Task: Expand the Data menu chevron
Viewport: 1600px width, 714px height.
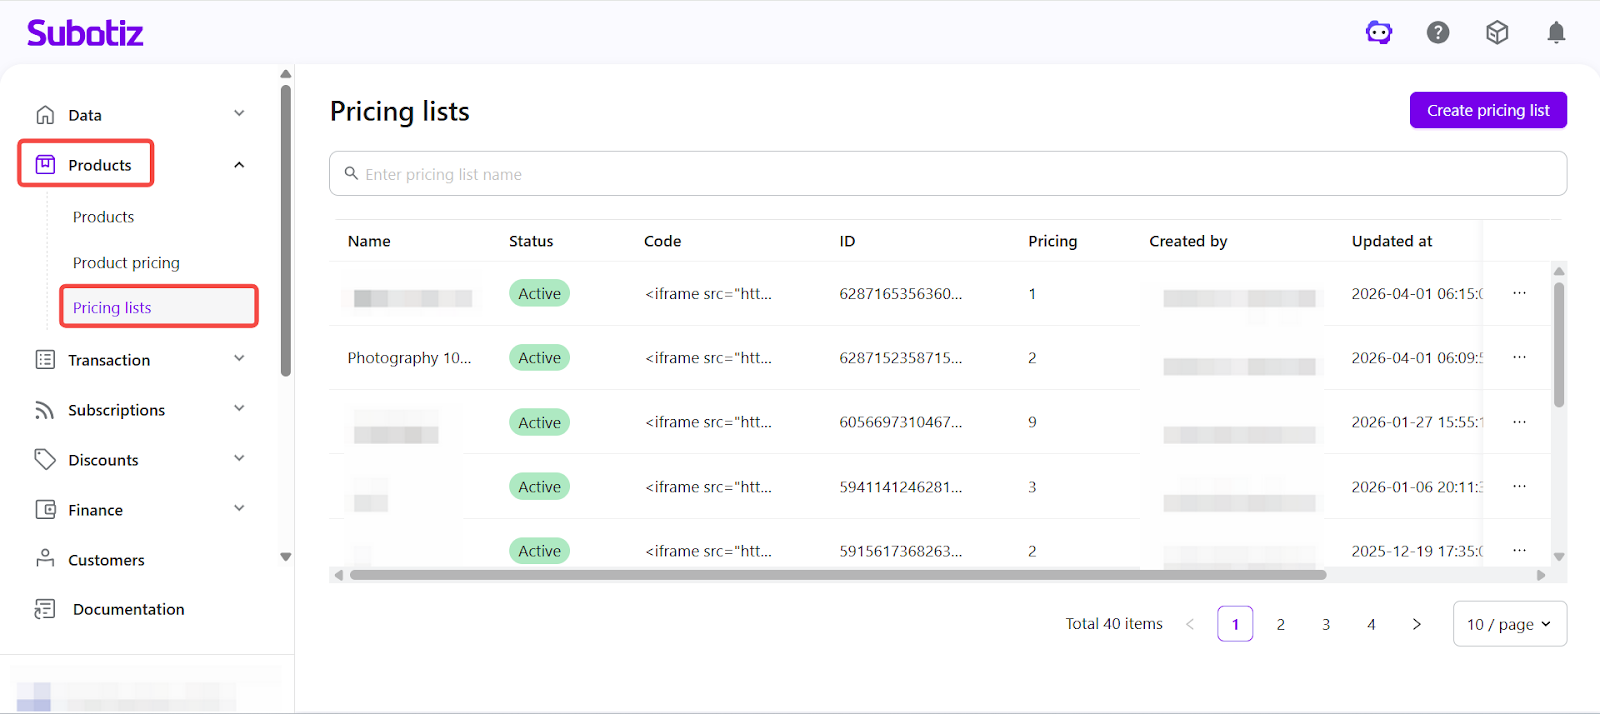Action: [239, 114]
